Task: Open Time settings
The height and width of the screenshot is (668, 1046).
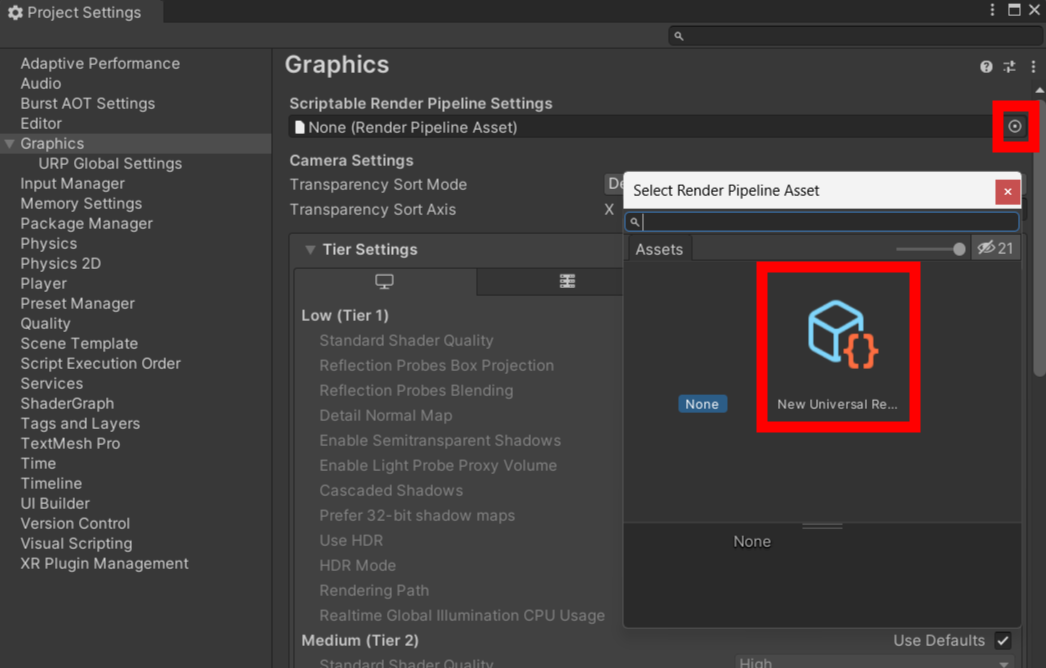Action: pos(38,464)
